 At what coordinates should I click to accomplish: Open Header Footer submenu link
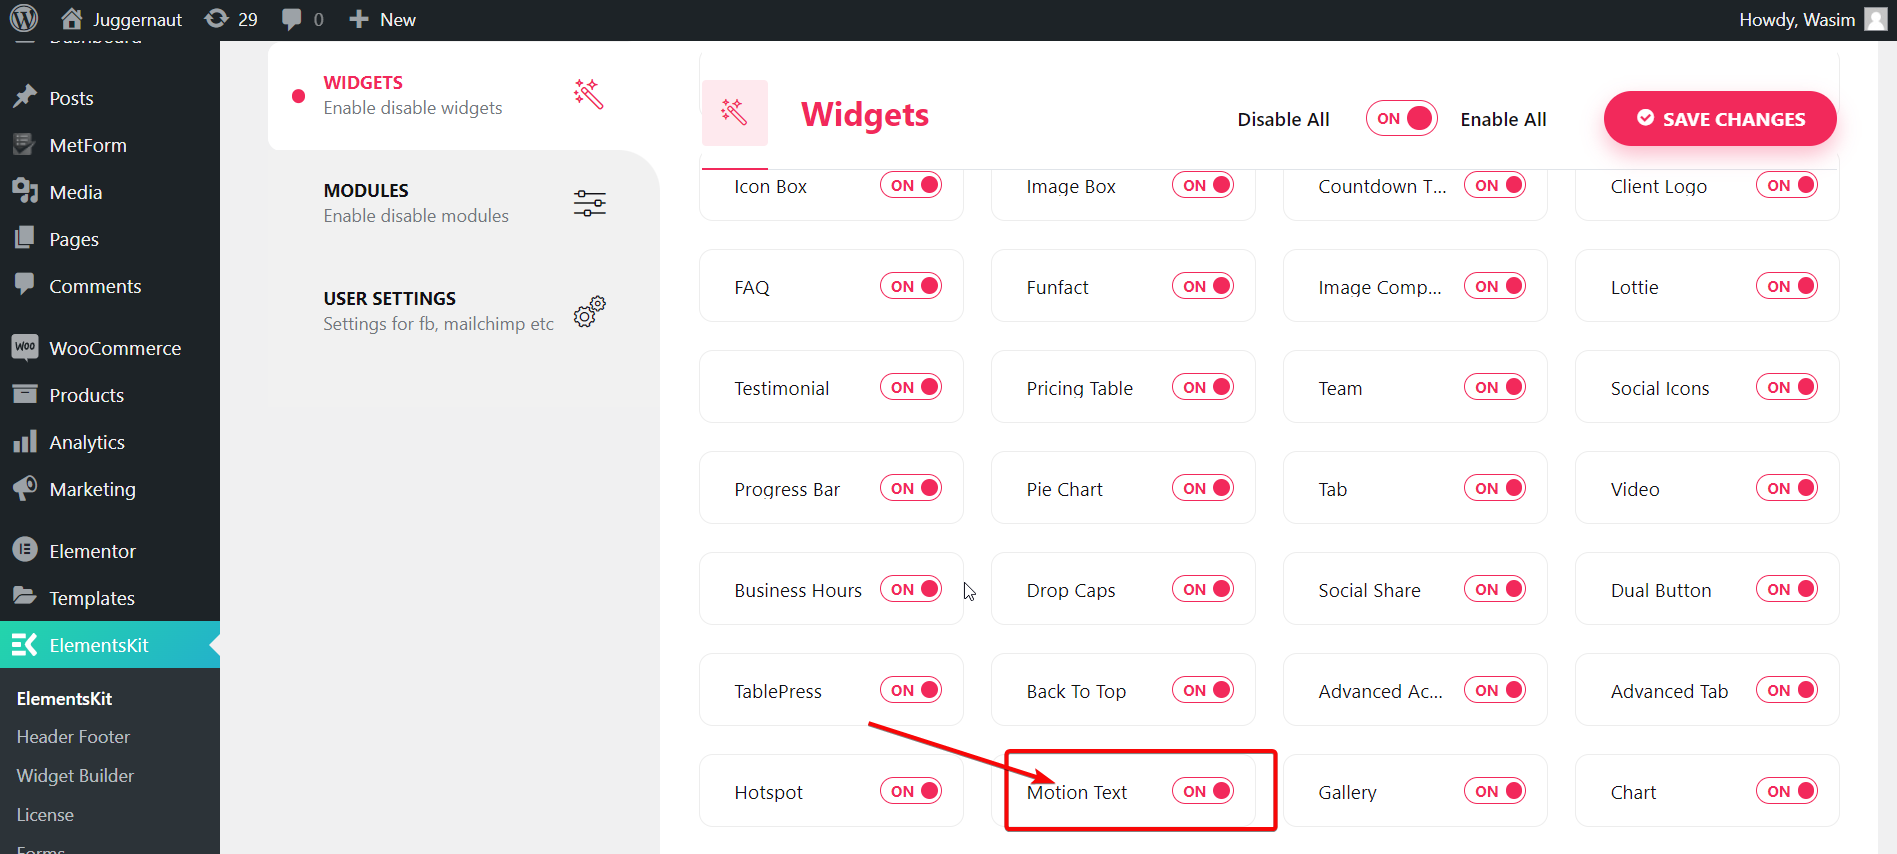click(73, 736)
